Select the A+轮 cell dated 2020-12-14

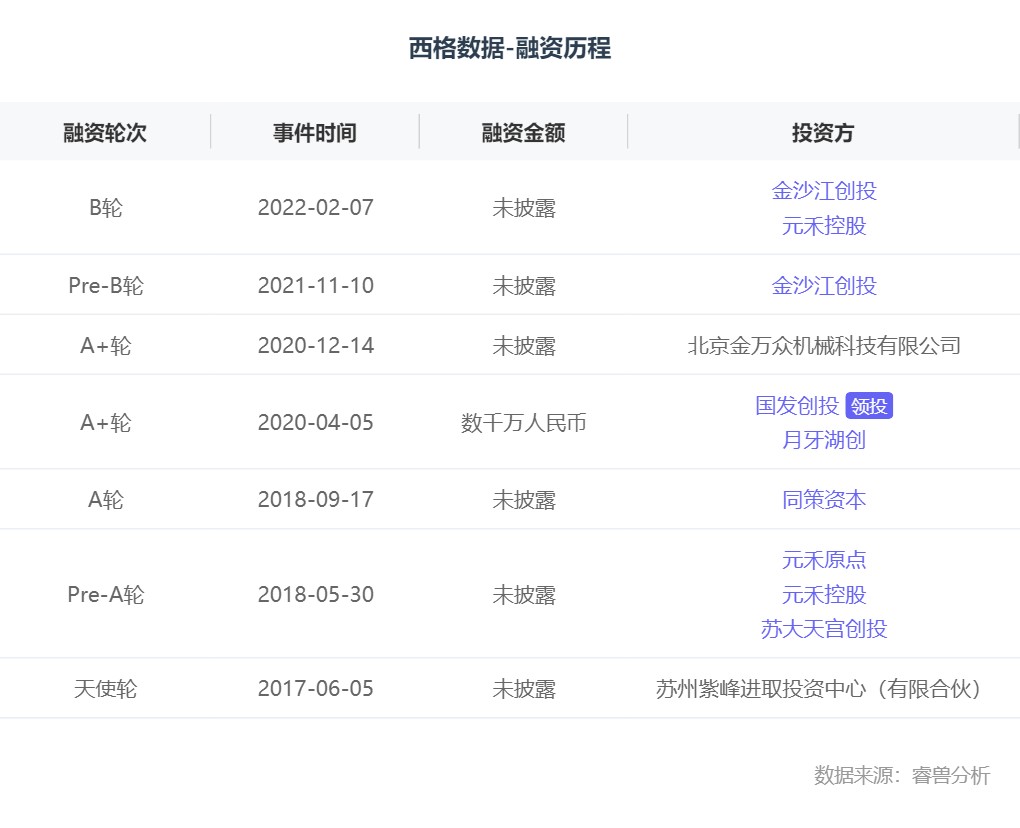pyautogui.click(x=105, y=345)
